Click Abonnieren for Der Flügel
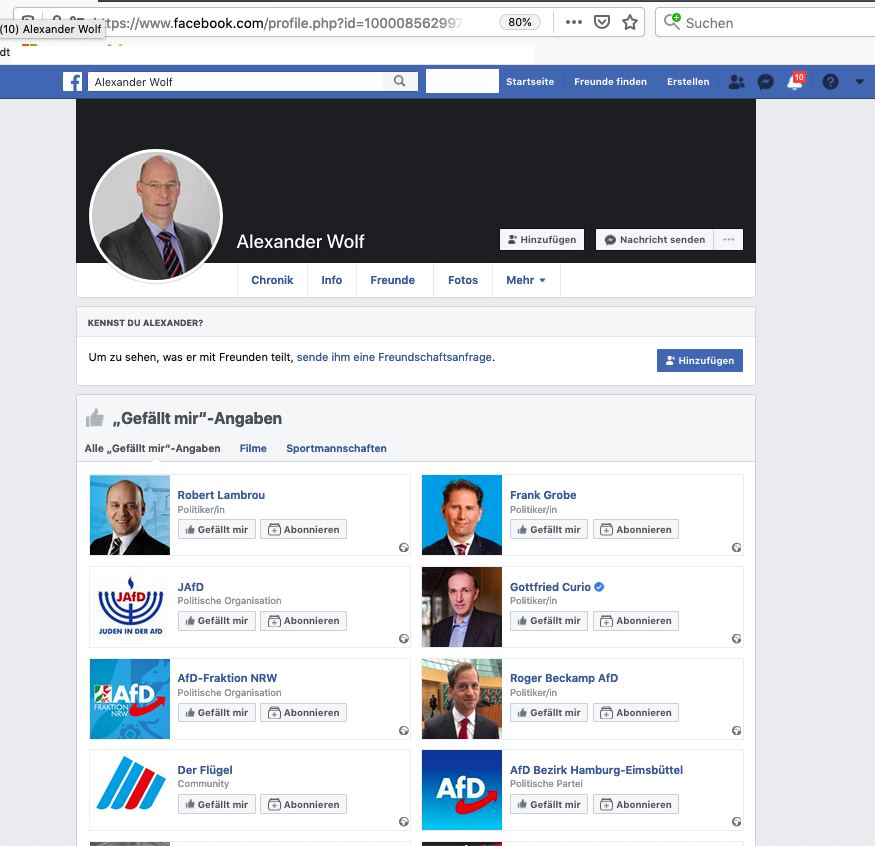The height and width of the screenshot is (846, 875). coord(304,804)
